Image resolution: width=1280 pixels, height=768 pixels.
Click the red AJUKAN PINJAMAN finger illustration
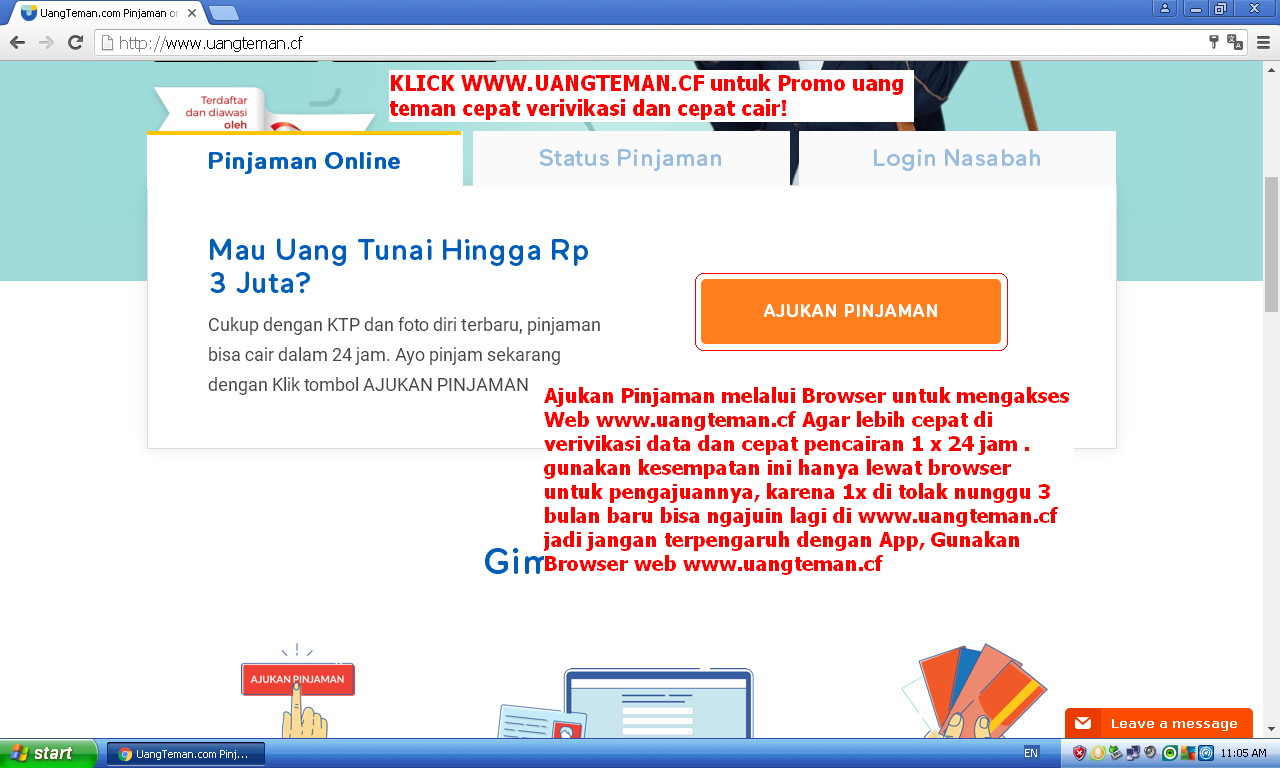(298, 691)
